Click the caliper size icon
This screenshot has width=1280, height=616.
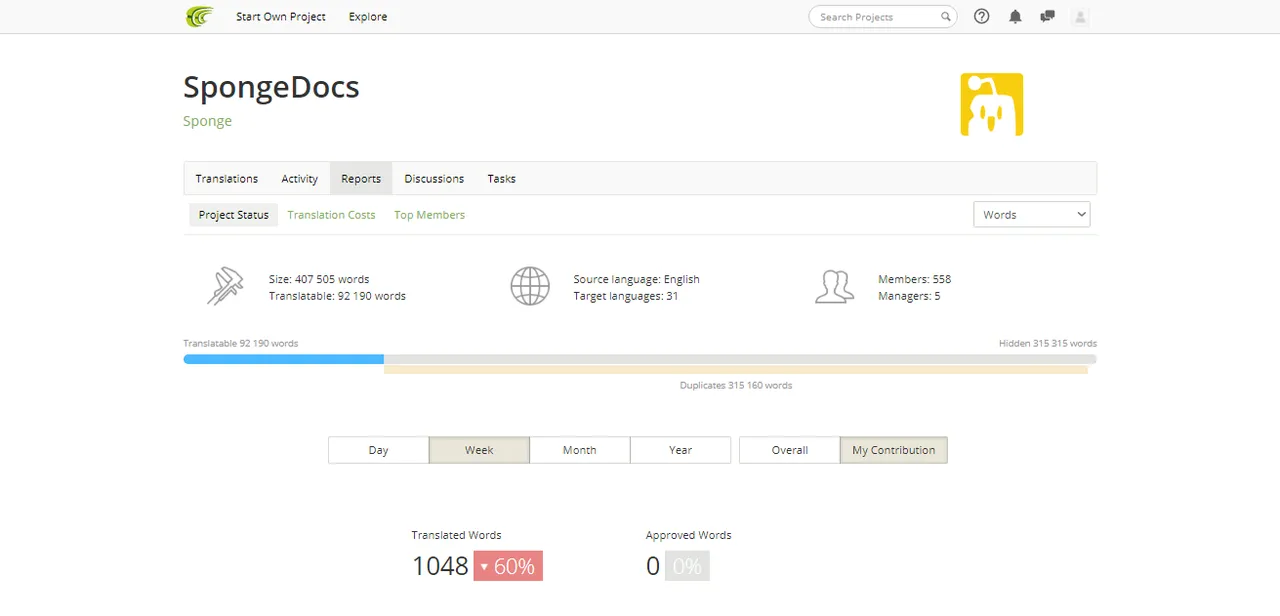[225, 286]
